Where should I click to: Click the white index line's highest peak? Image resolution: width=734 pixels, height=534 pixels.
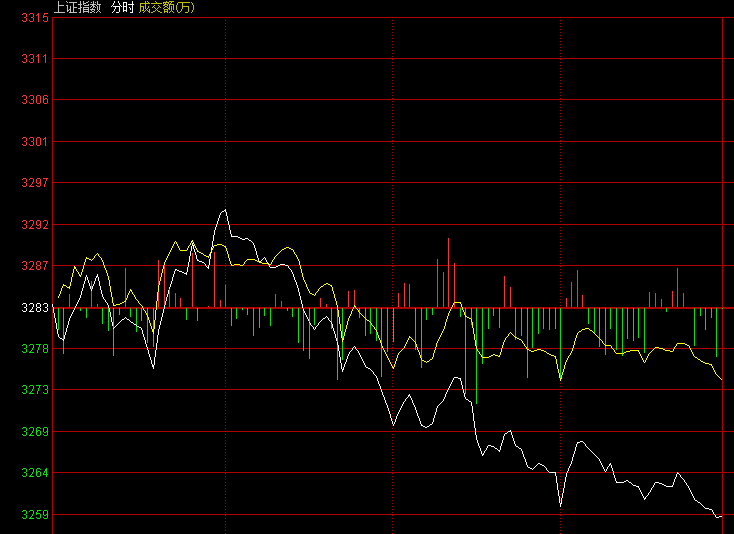click(x=225, y=210)
